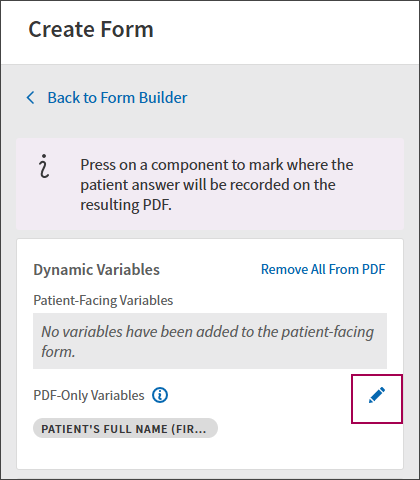Click the word 'form.' in placeholder message
Screen dimensions: 420x480
(x=58, y=352)
